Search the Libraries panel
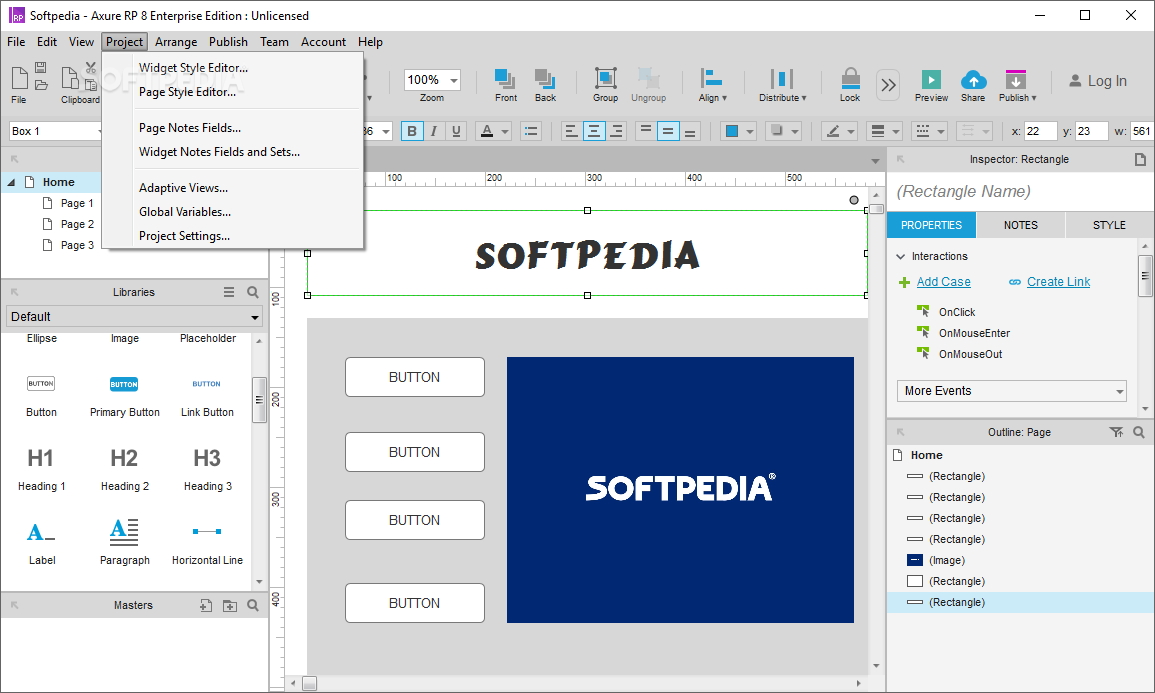 253,292
